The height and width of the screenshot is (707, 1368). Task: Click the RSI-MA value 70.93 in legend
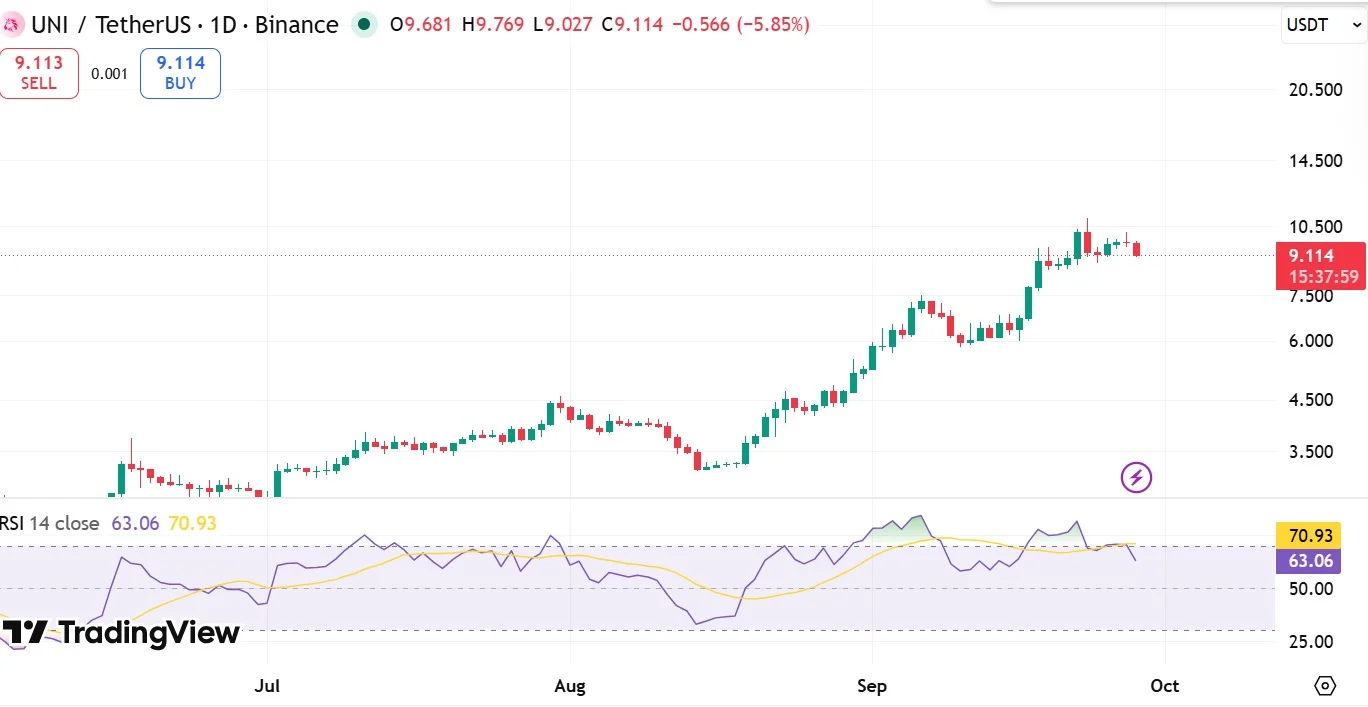[193, 523]
